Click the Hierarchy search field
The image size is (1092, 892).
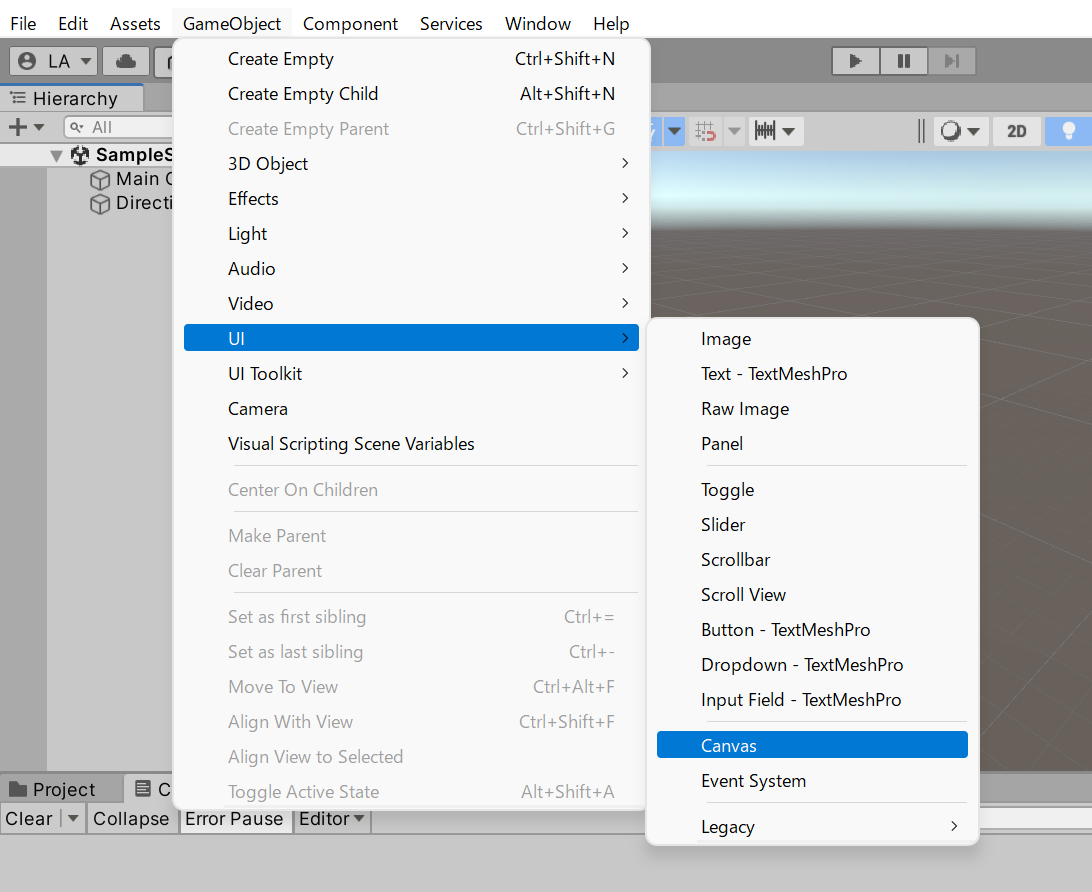[120, 127]
